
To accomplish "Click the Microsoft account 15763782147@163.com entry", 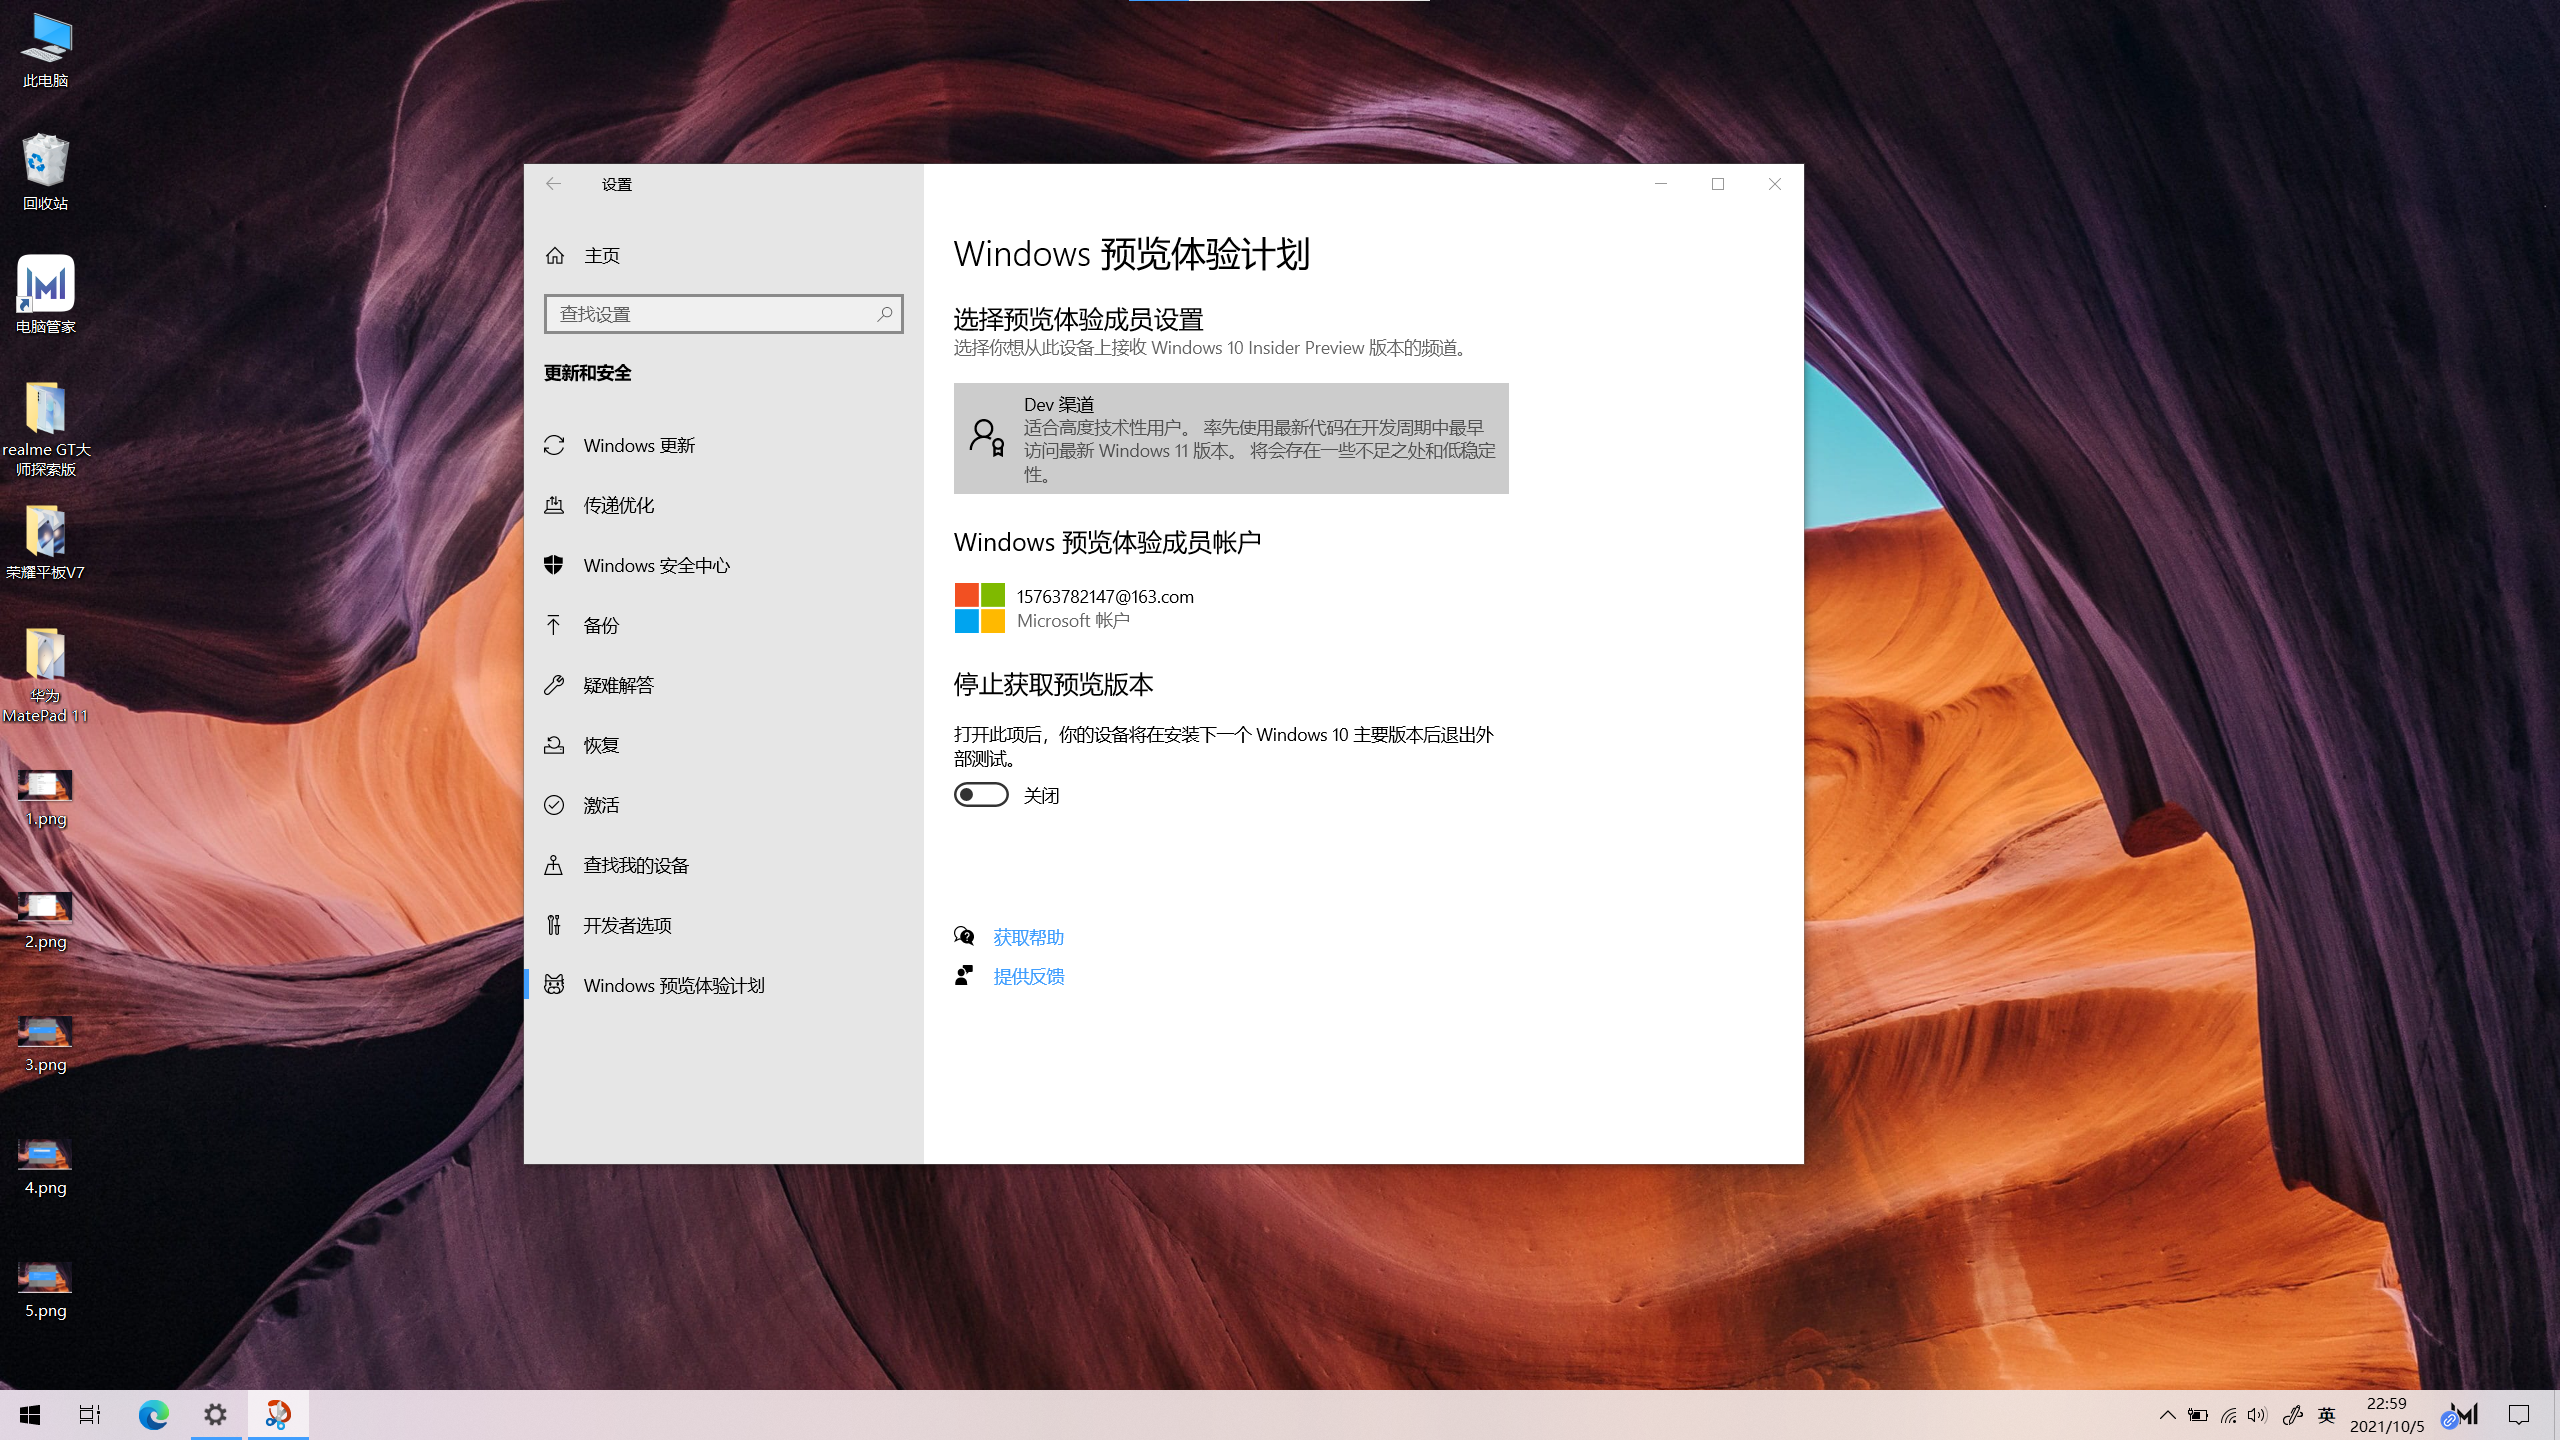I will pyautogui.click(x=1075, y=608).
